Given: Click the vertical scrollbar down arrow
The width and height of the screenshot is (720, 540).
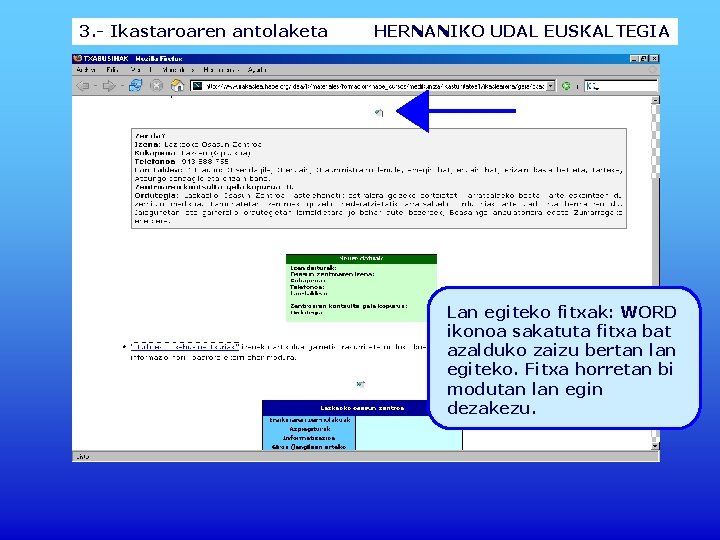Looking at the screenshot, I should [x=655, y=445].
